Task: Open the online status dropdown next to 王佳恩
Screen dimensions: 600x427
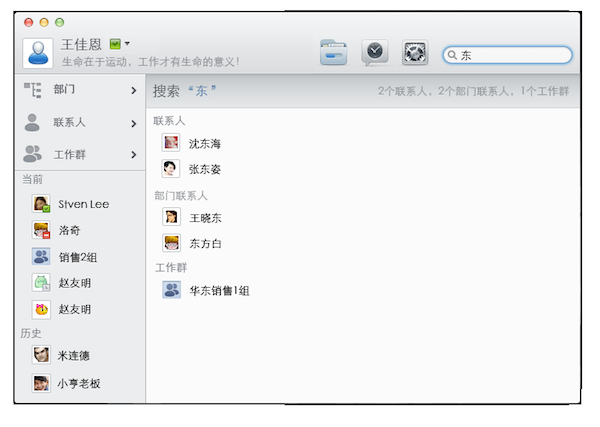Action: tap(121, 44)
